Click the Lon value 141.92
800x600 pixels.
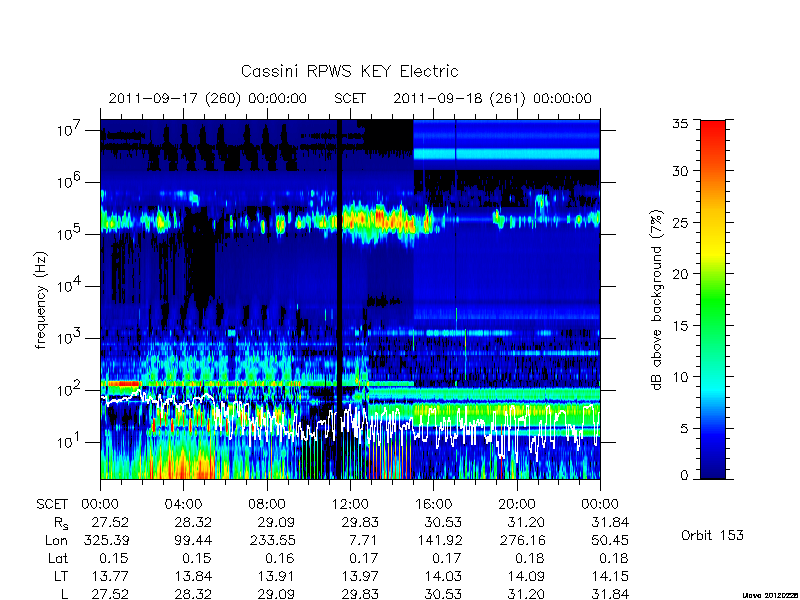(x=438, y=540)
